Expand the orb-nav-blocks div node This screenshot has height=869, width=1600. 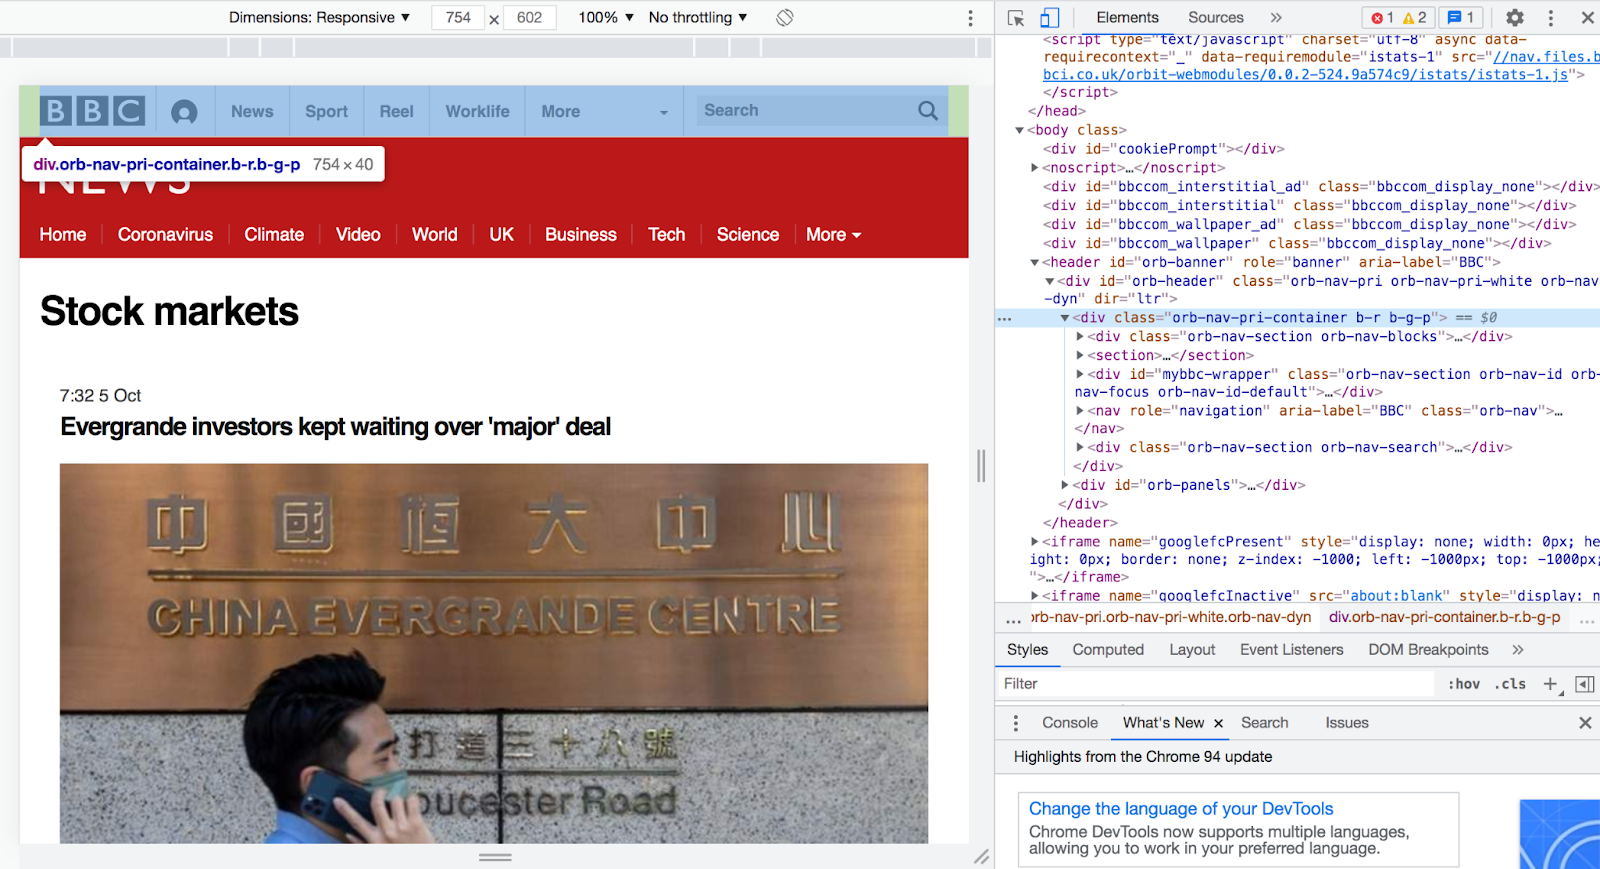pyautogui.click(x=1080, y=337)
